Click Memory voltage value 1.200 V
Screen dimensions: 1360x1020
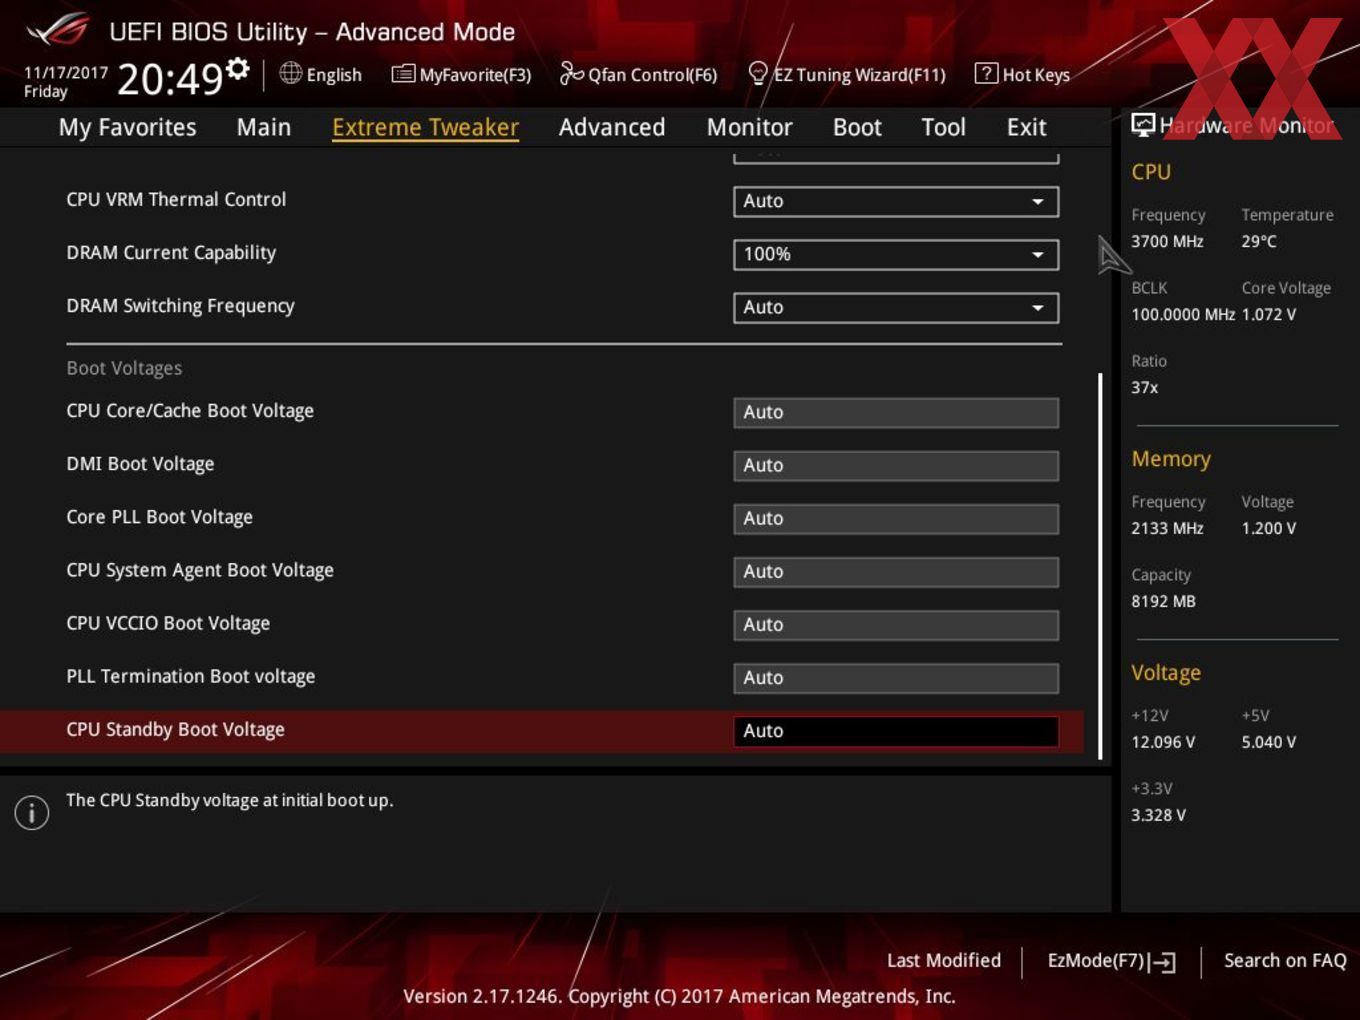[x=1268, y=528]
